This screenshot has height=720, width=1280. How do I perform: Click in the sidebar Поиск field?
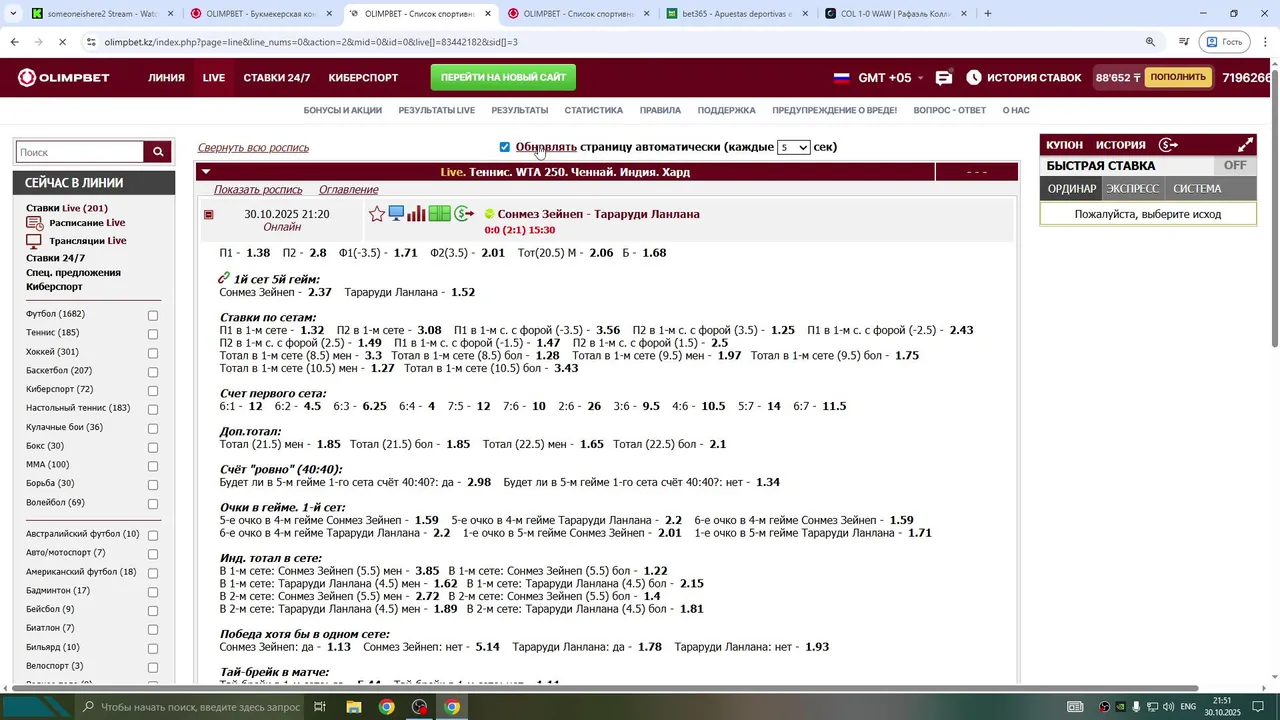(x=80, y=152)
